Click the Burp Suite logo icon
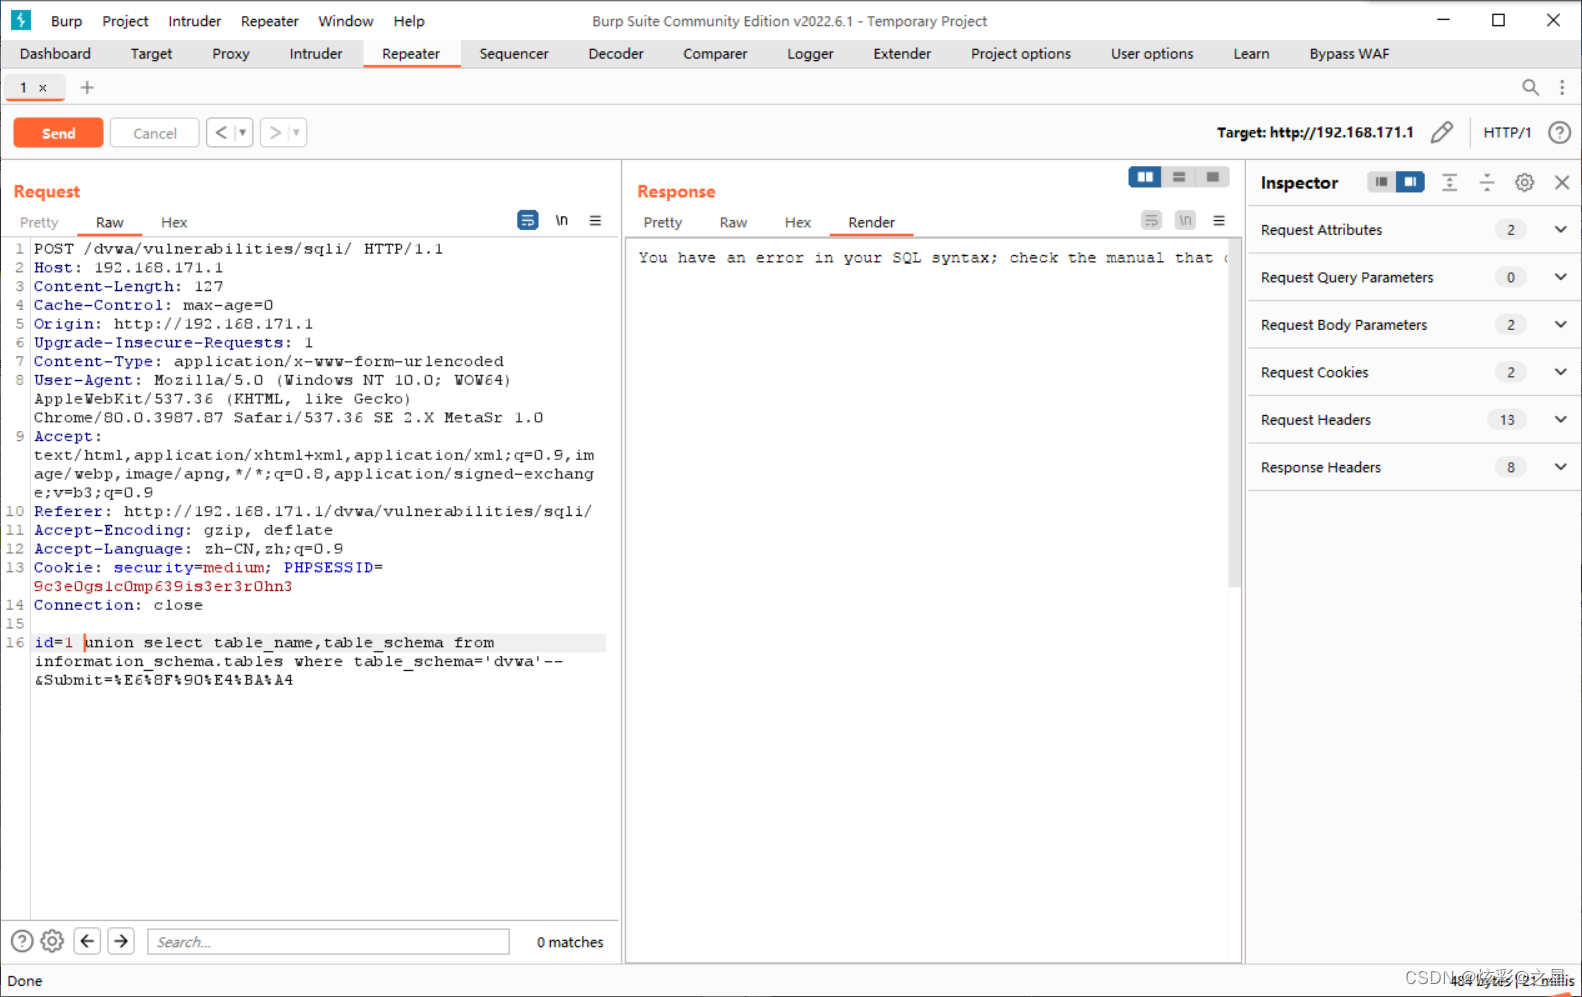 click(x=20, y=20)
